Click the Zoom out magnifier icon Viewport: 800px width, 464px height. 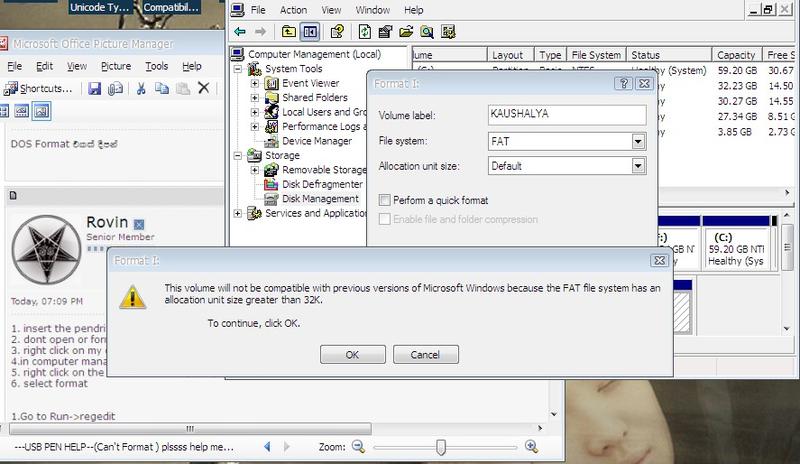click(359, 447)
